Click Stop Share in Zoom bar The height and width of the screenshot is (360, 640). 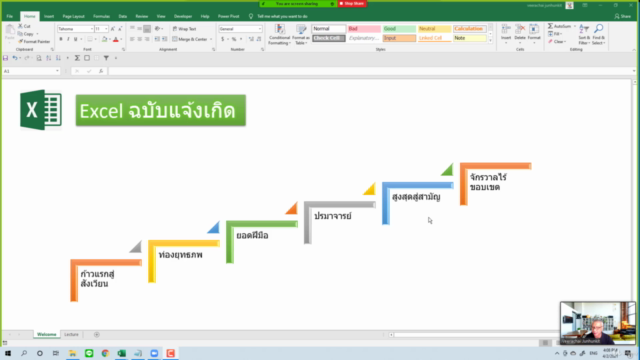(x=352, y=3)
